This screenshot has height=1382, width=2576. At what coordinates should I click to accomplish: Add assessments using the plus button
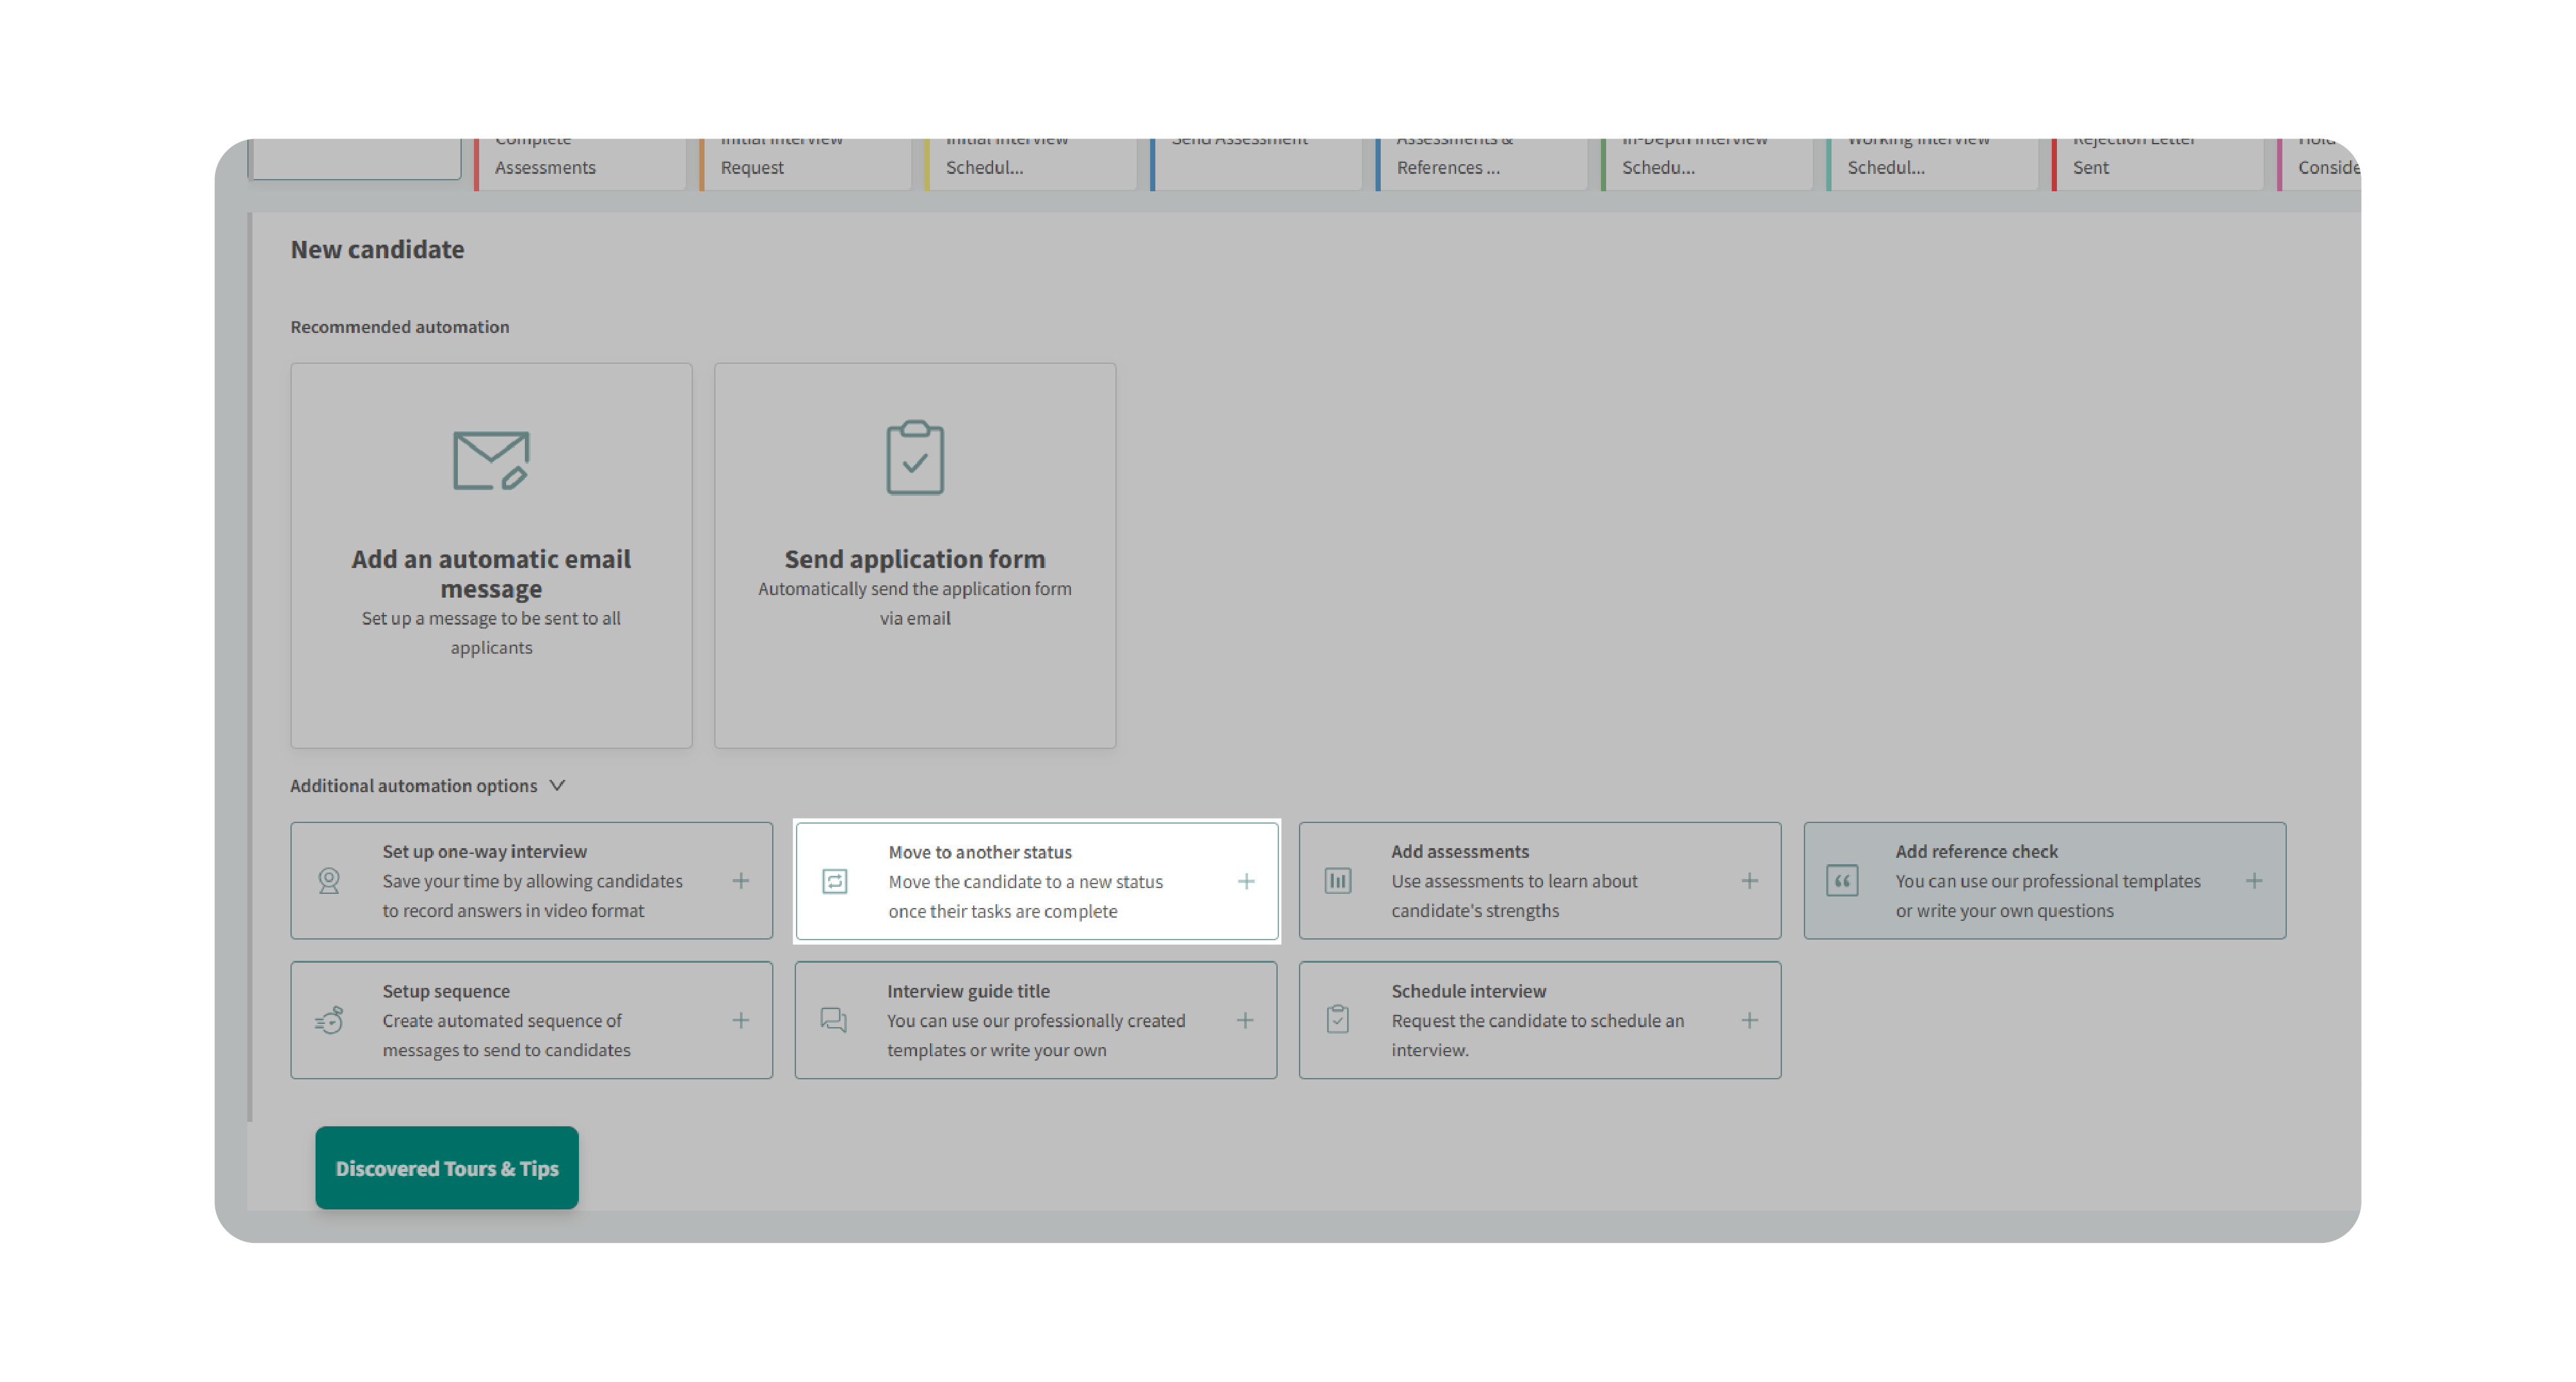(1749, 881)
